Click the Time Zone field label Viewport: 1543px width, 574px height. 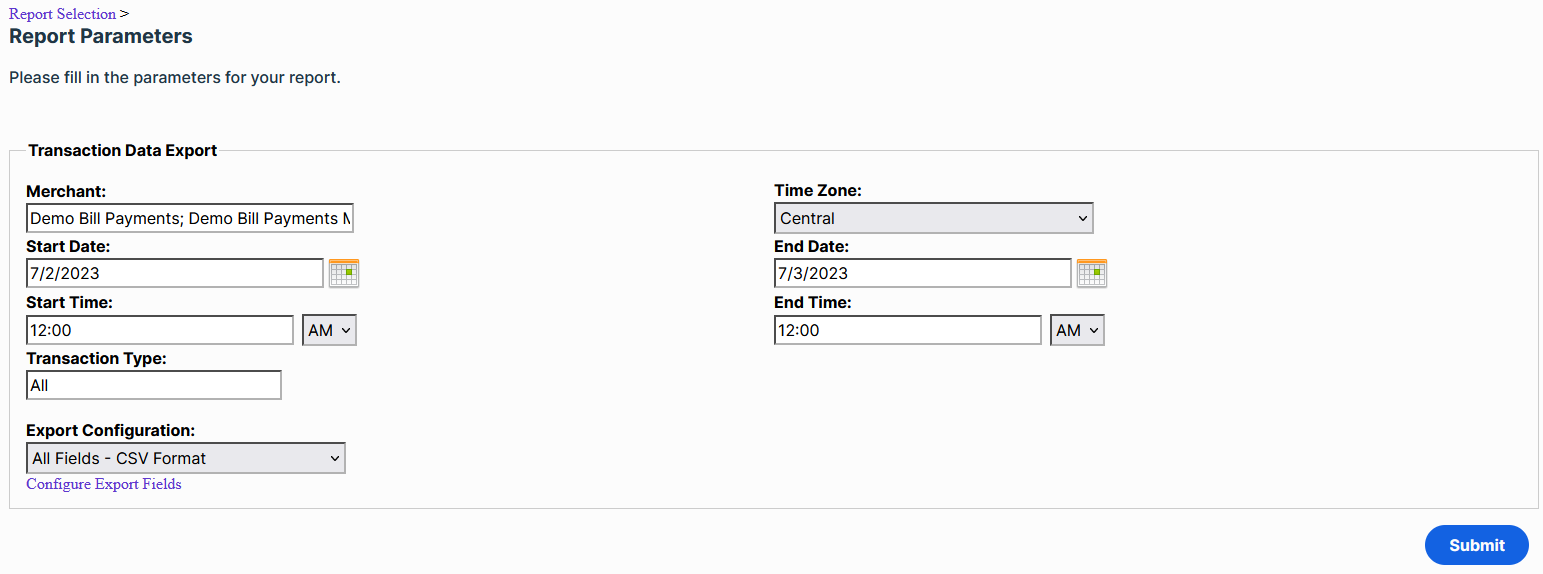818,190
